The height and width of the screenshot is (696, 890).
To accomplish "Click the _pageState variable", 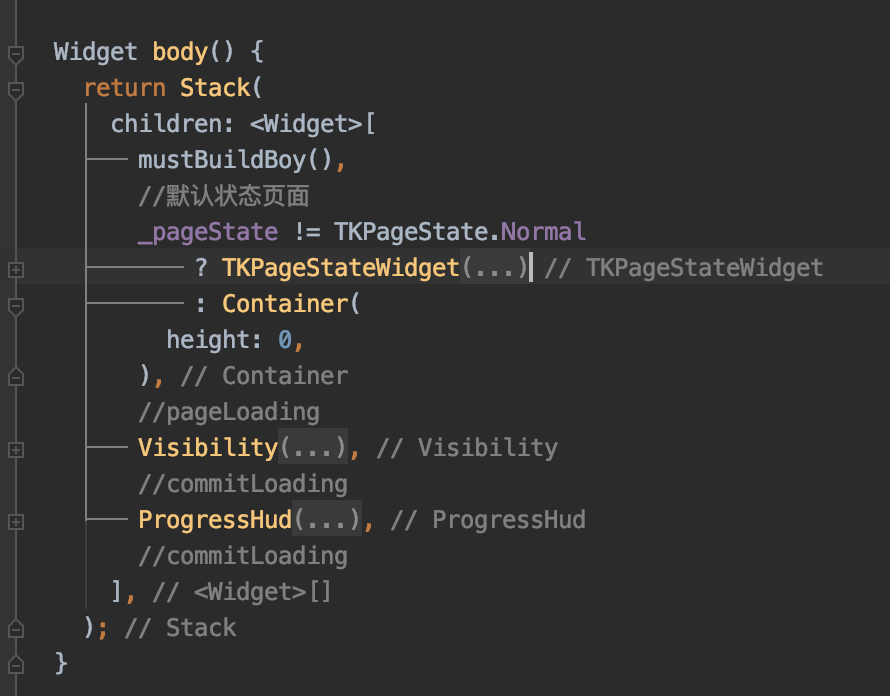I will (x=208, y=232).
